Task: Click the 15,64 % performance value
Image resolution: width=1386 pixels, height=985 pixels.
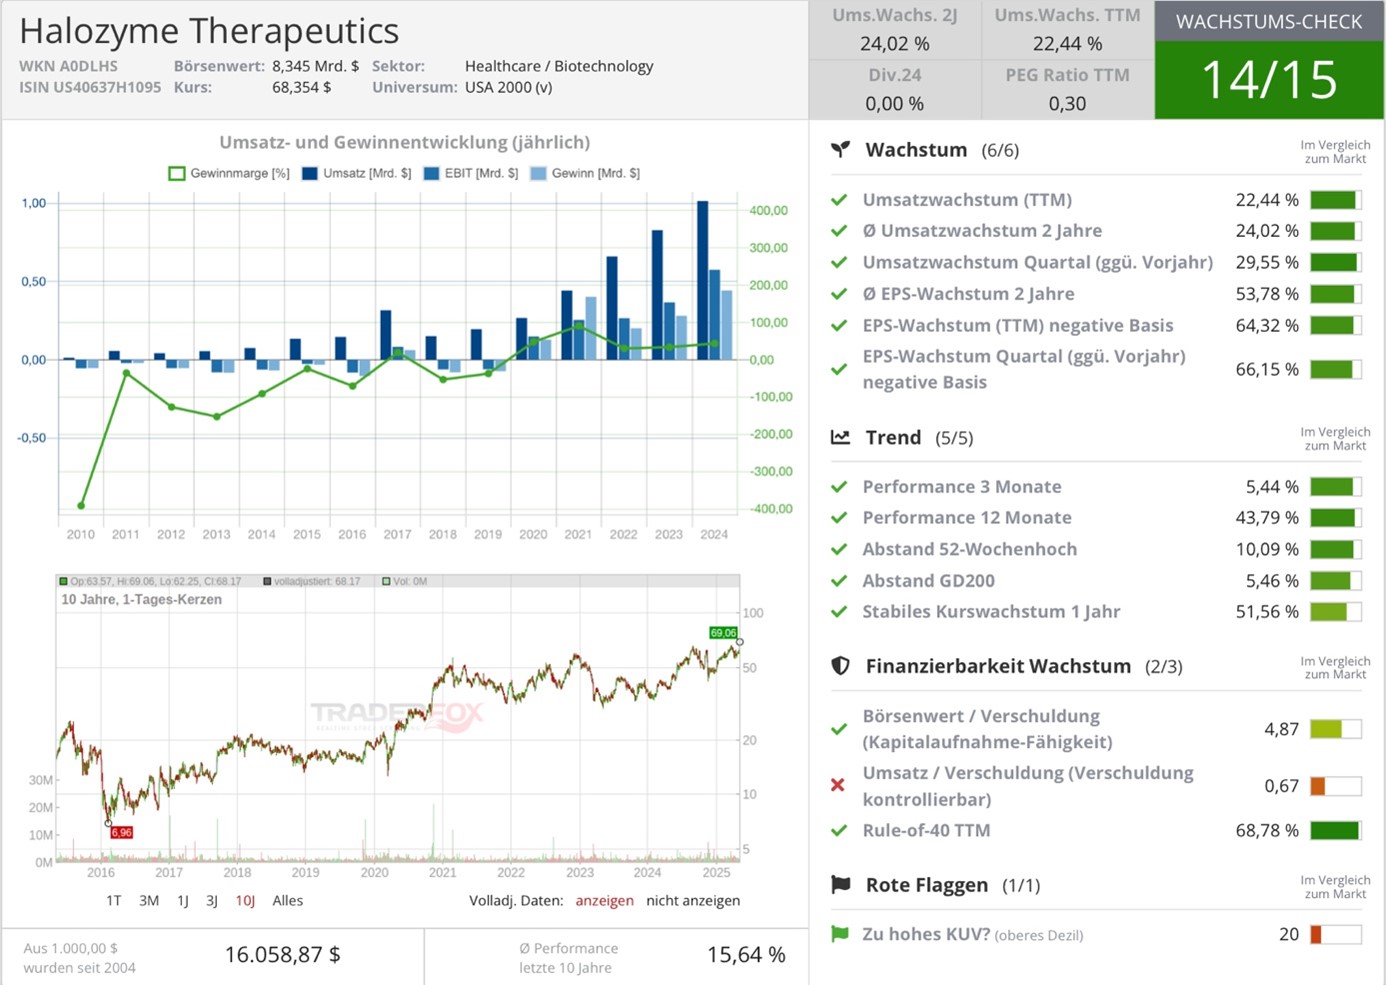Action: coord(746,955)
